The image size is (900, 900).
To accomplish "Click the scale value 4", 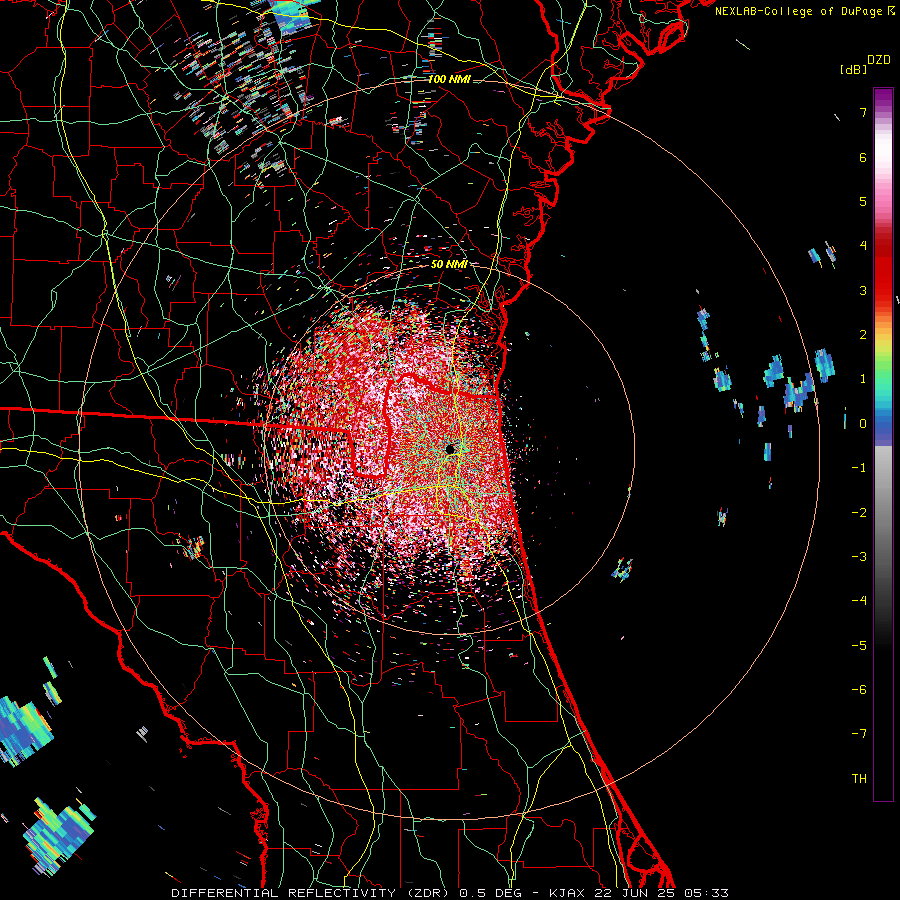I will point(863,246).
